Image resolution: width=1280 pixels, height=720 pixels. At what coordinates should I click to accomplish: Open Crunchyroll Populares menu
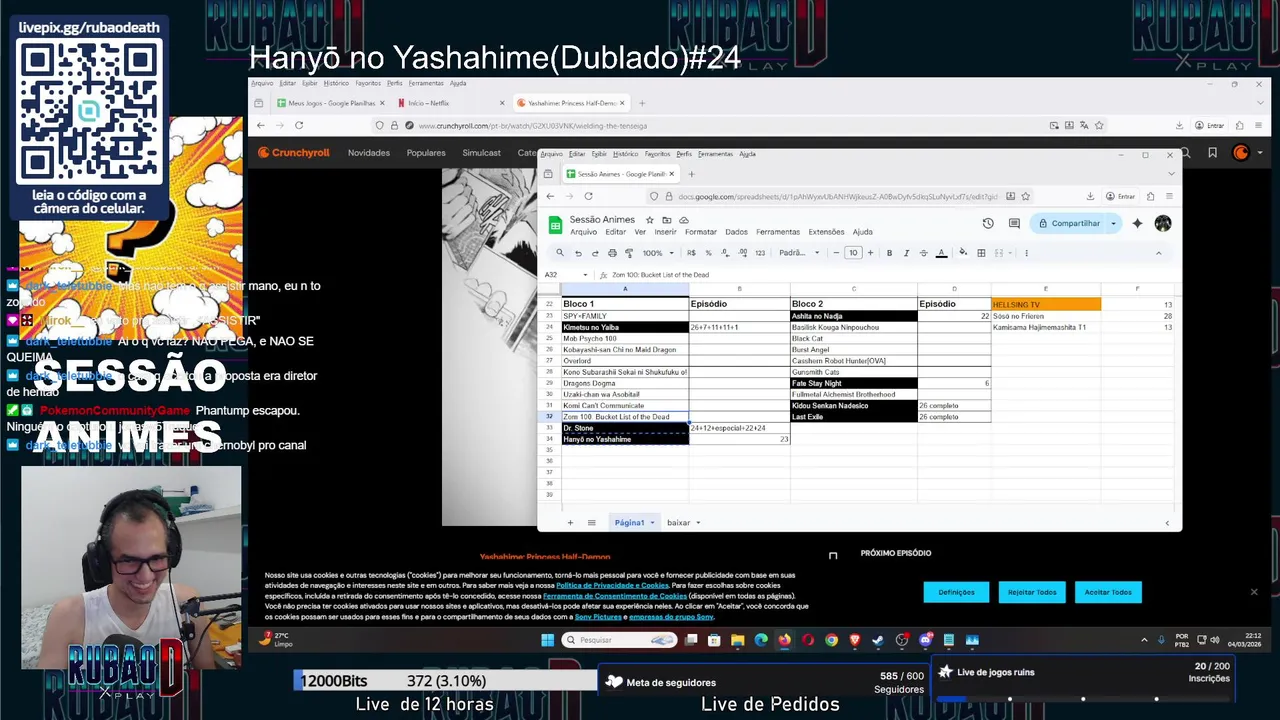[426, 153]
